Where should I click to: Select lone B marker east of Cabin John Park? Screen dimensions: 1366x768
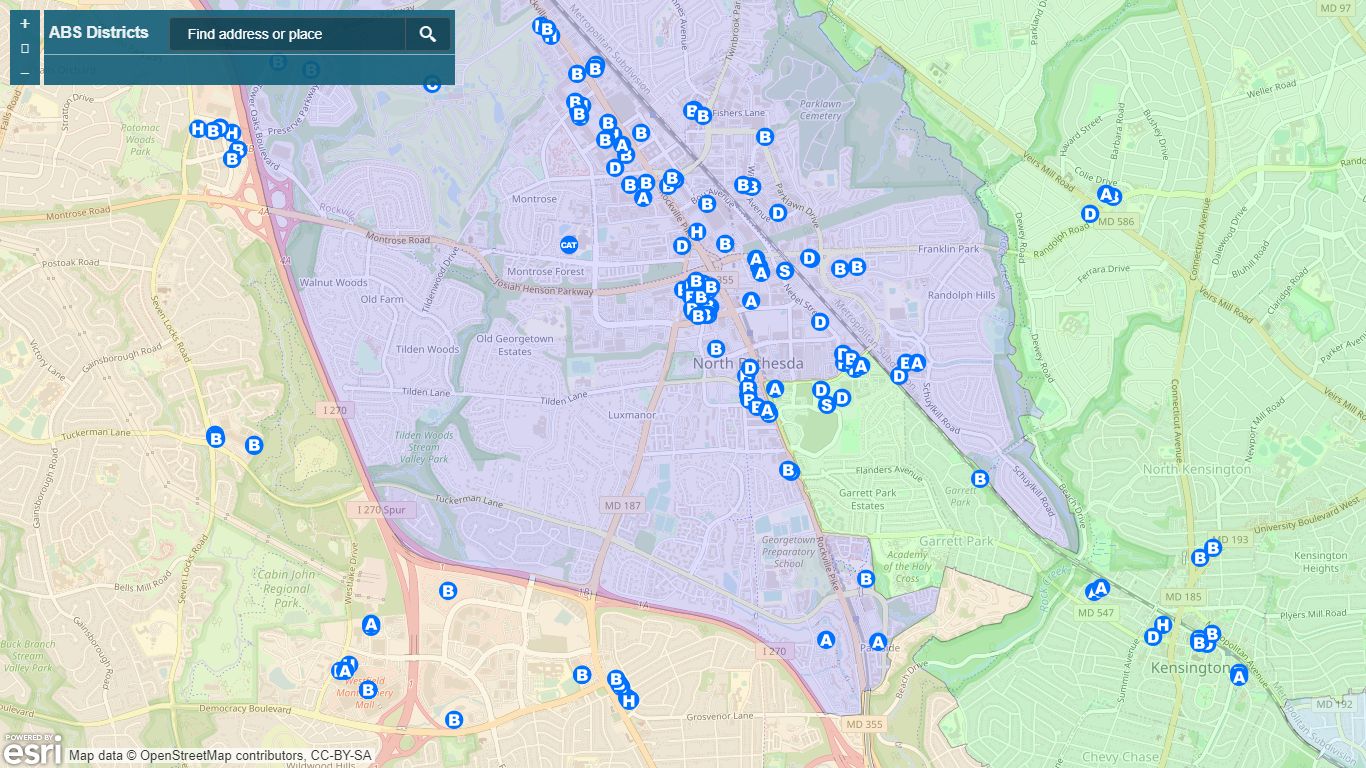pyautogui.click(x=448, y=591)
